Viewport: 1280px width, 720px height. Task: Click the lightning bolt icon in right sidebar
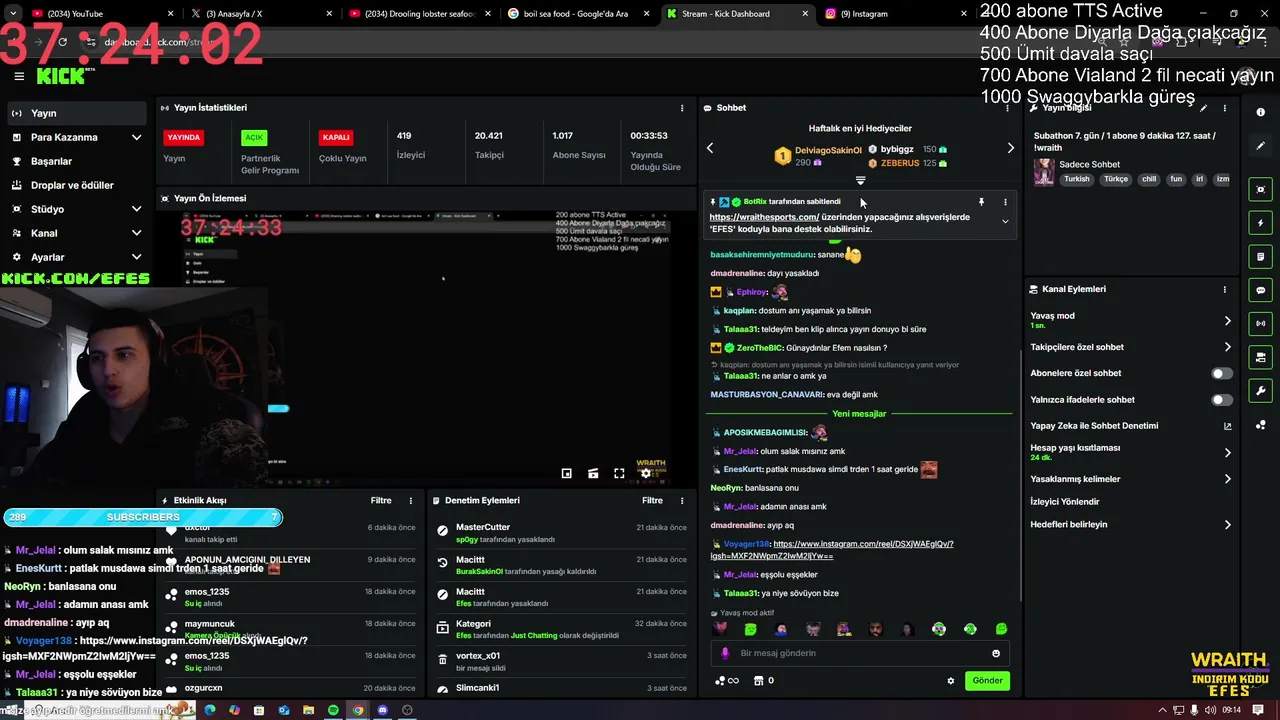[x=1261, y=223]
